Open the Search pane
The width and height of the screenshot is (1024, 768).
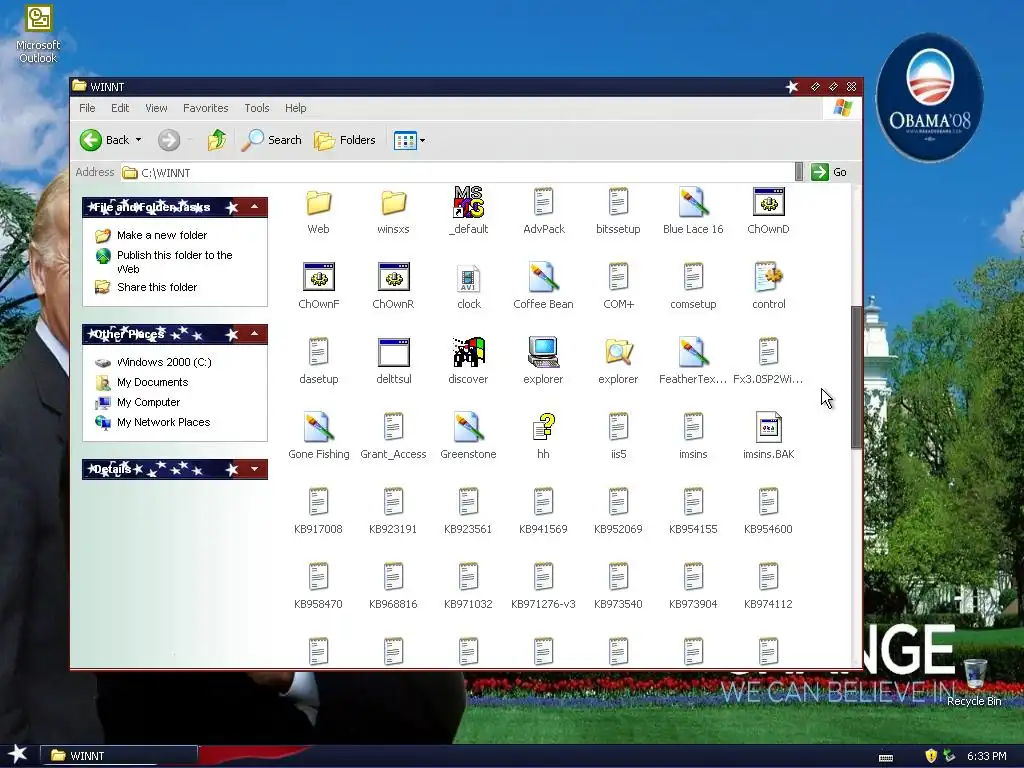pos(272,140)
